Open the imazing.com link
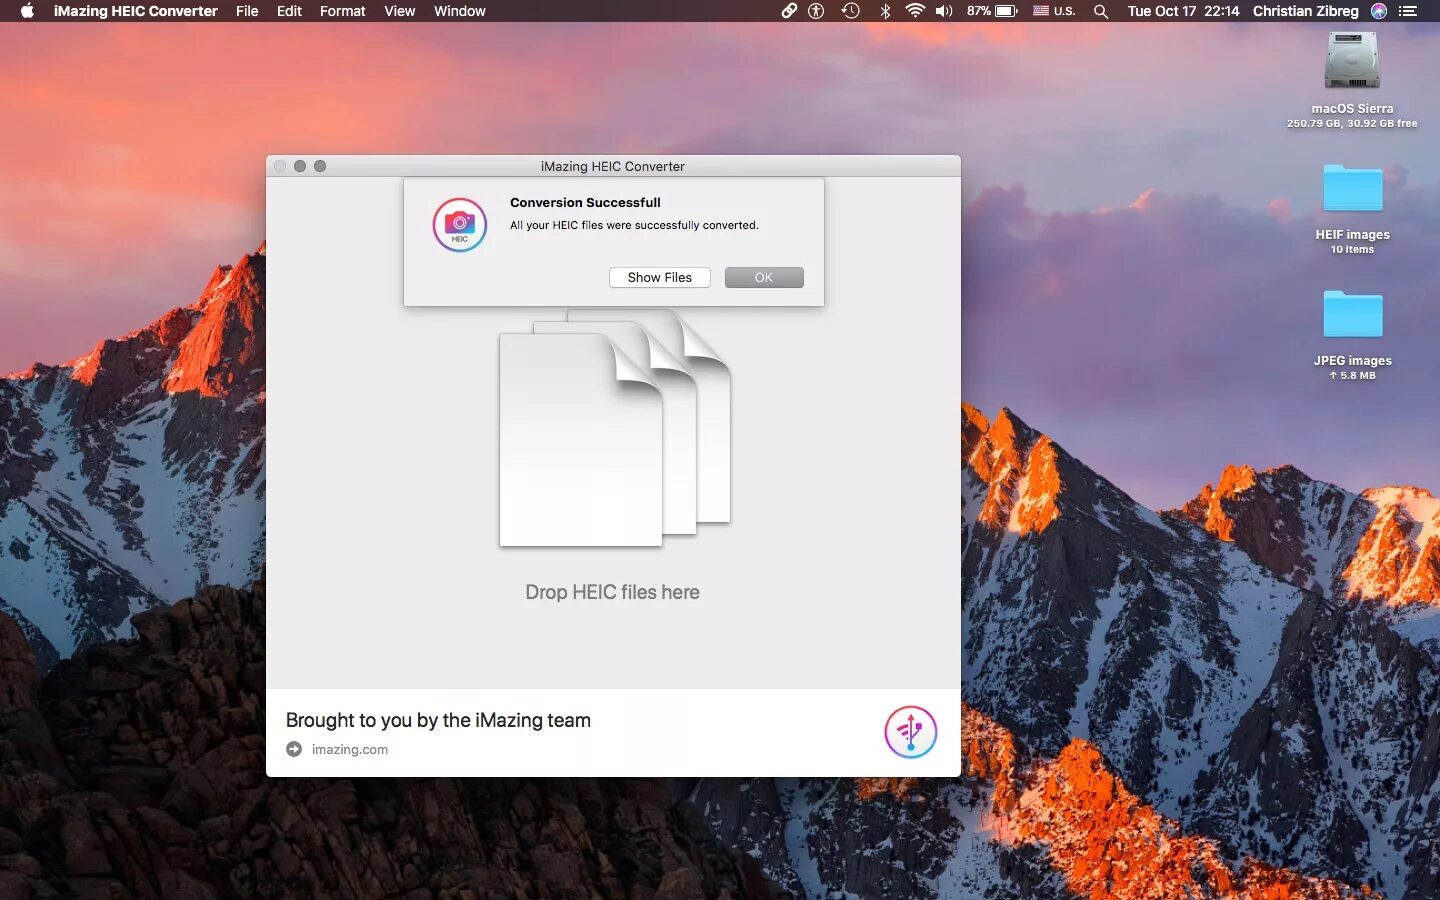The width and height of the screenshot is (1440, 900). pyautogui.click(x=349, y=749)
